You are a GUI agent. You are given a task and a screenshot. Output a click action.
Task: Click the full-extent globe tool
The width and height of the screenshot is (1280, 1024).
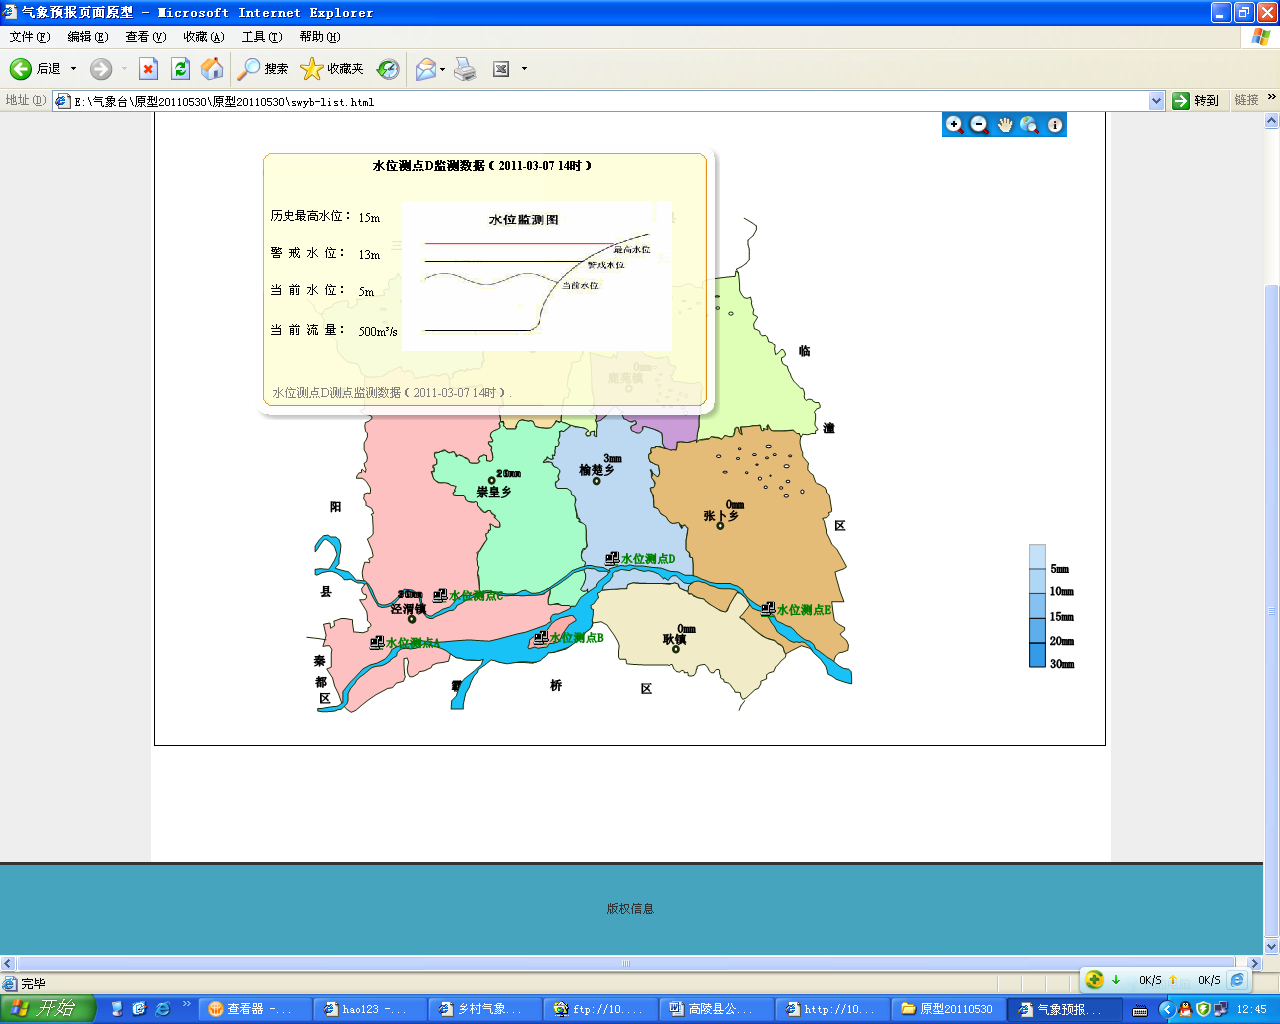click(1030, 125)
